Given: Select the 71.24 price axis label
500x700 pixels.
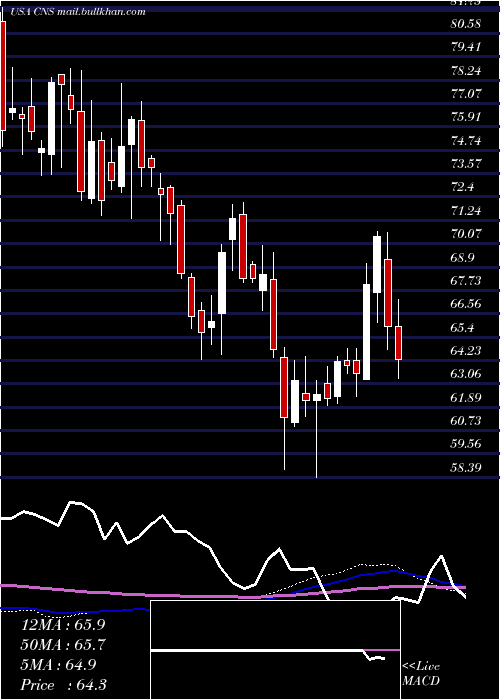Looking at the screenshot, I should click(466, 210).
